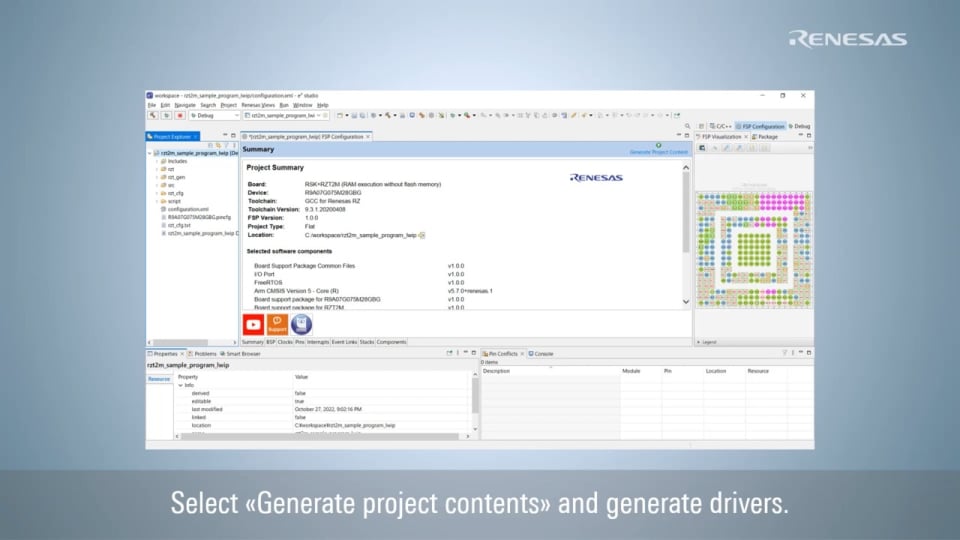Viewport: 960px width, 540px height.
Task: Expand the rzt_gen folder in Project Explorer
Action: coord(157,177)
